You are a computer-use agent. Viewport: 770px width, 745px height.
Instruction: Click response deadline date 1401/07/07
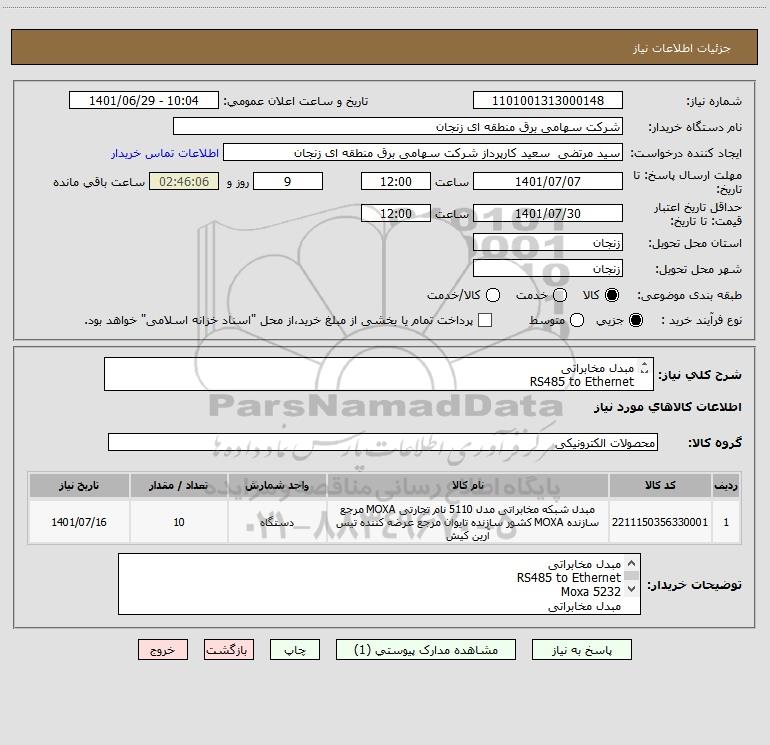click(548, 181)
